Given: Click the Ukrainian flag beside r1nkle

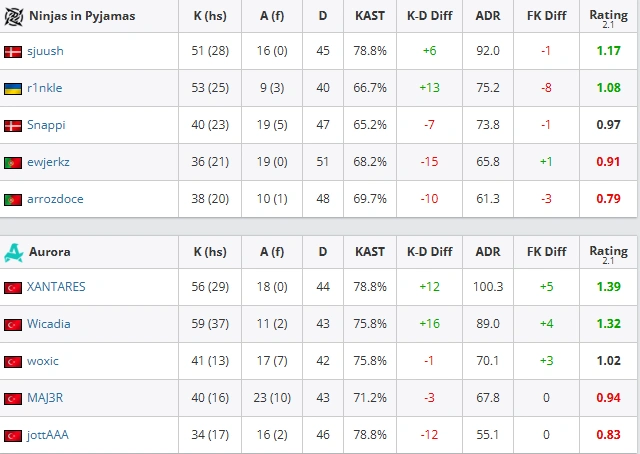Looking at the screenshot, I should (x=13, y=89).
